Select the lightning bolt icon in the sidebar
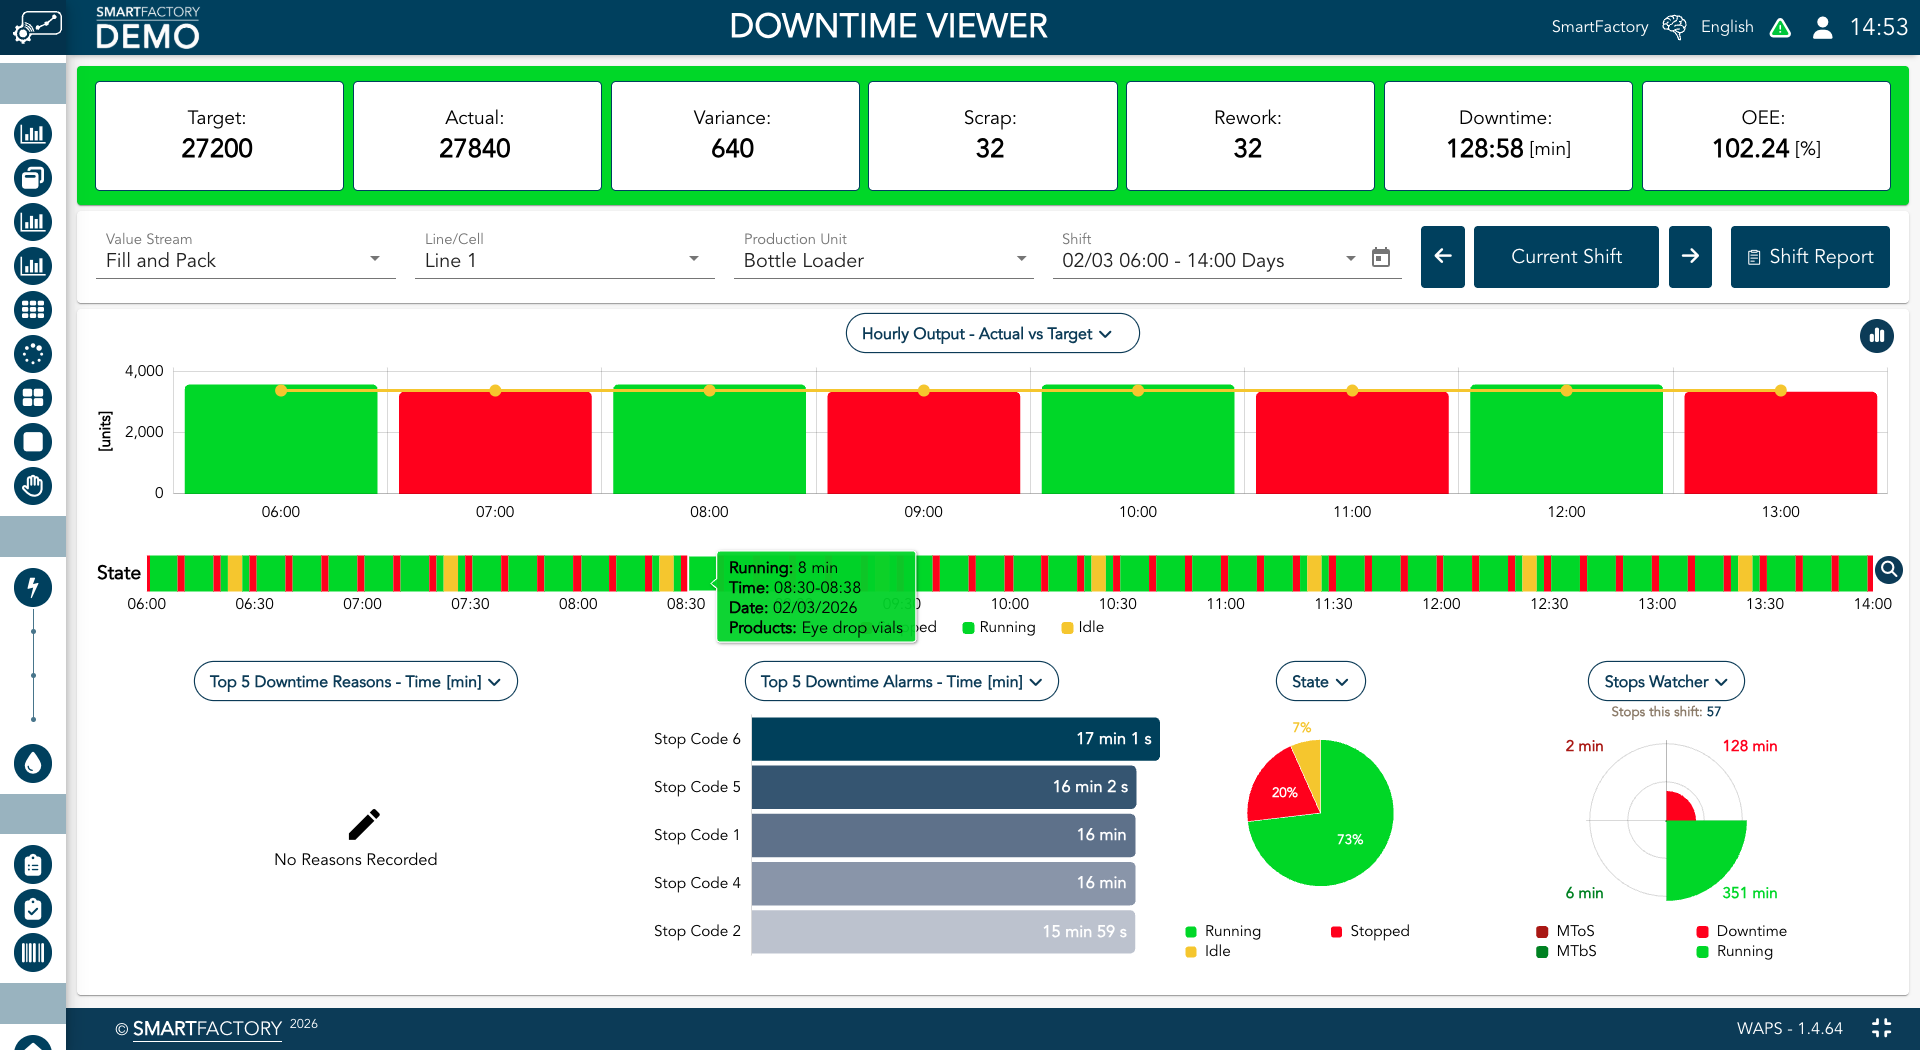The height and width of the screenshot is (1050, 1920). [33, 588]
